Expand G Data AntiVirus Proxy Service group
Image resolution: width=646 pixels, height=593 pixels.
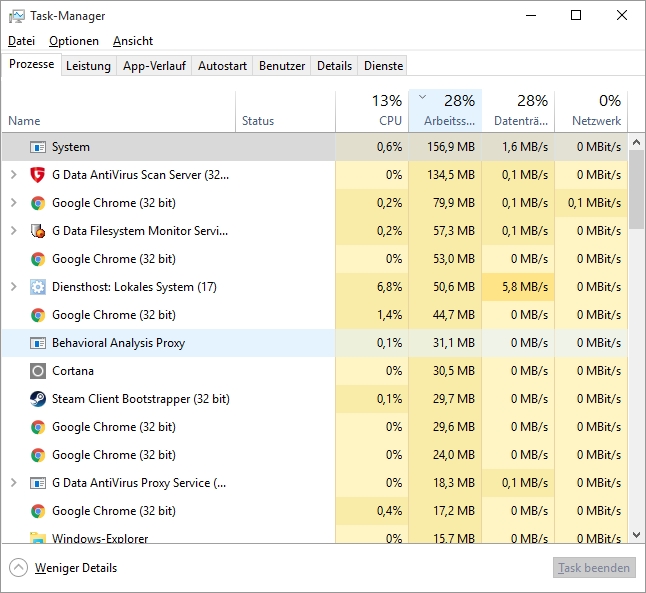click(14, 483)
